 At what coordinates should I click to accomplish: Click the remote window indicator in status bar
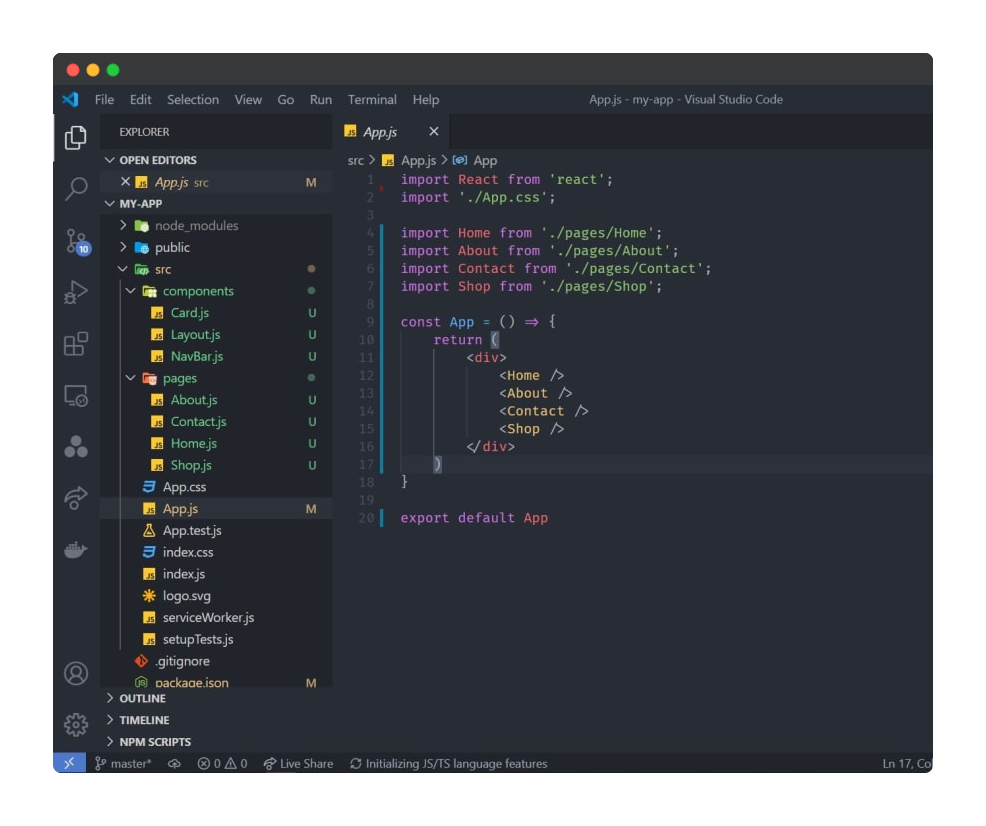pyautogui.click(x=69, y=763)
